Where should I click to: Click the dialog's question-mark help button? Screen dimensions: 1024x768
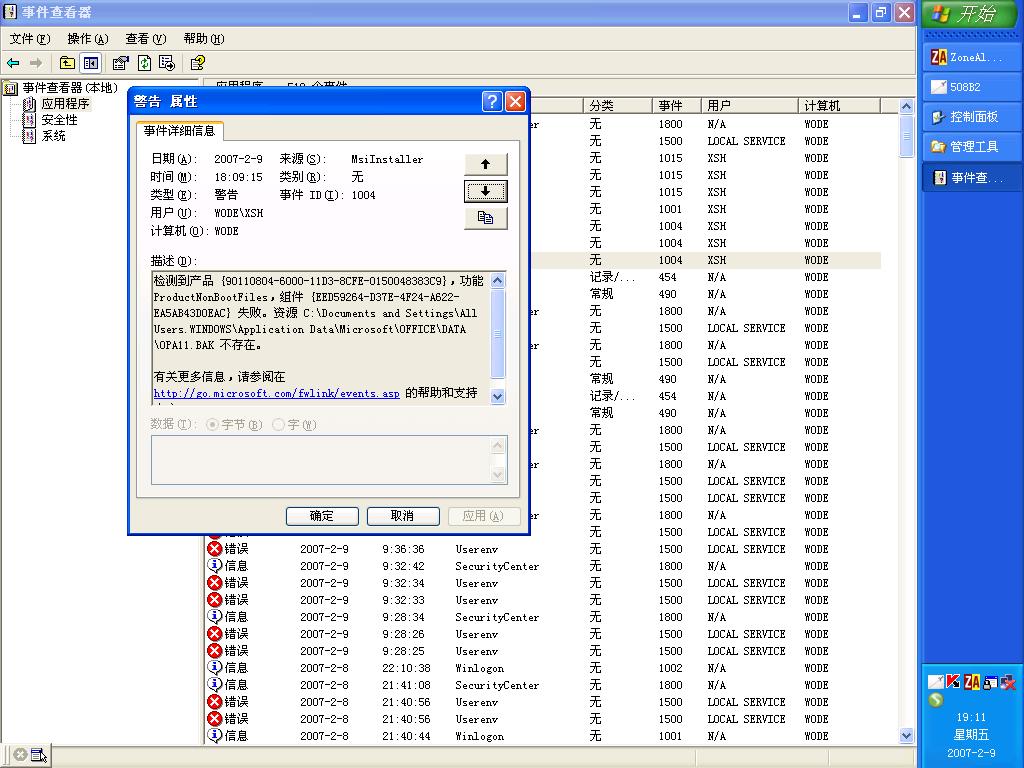(x=492, y=101)
